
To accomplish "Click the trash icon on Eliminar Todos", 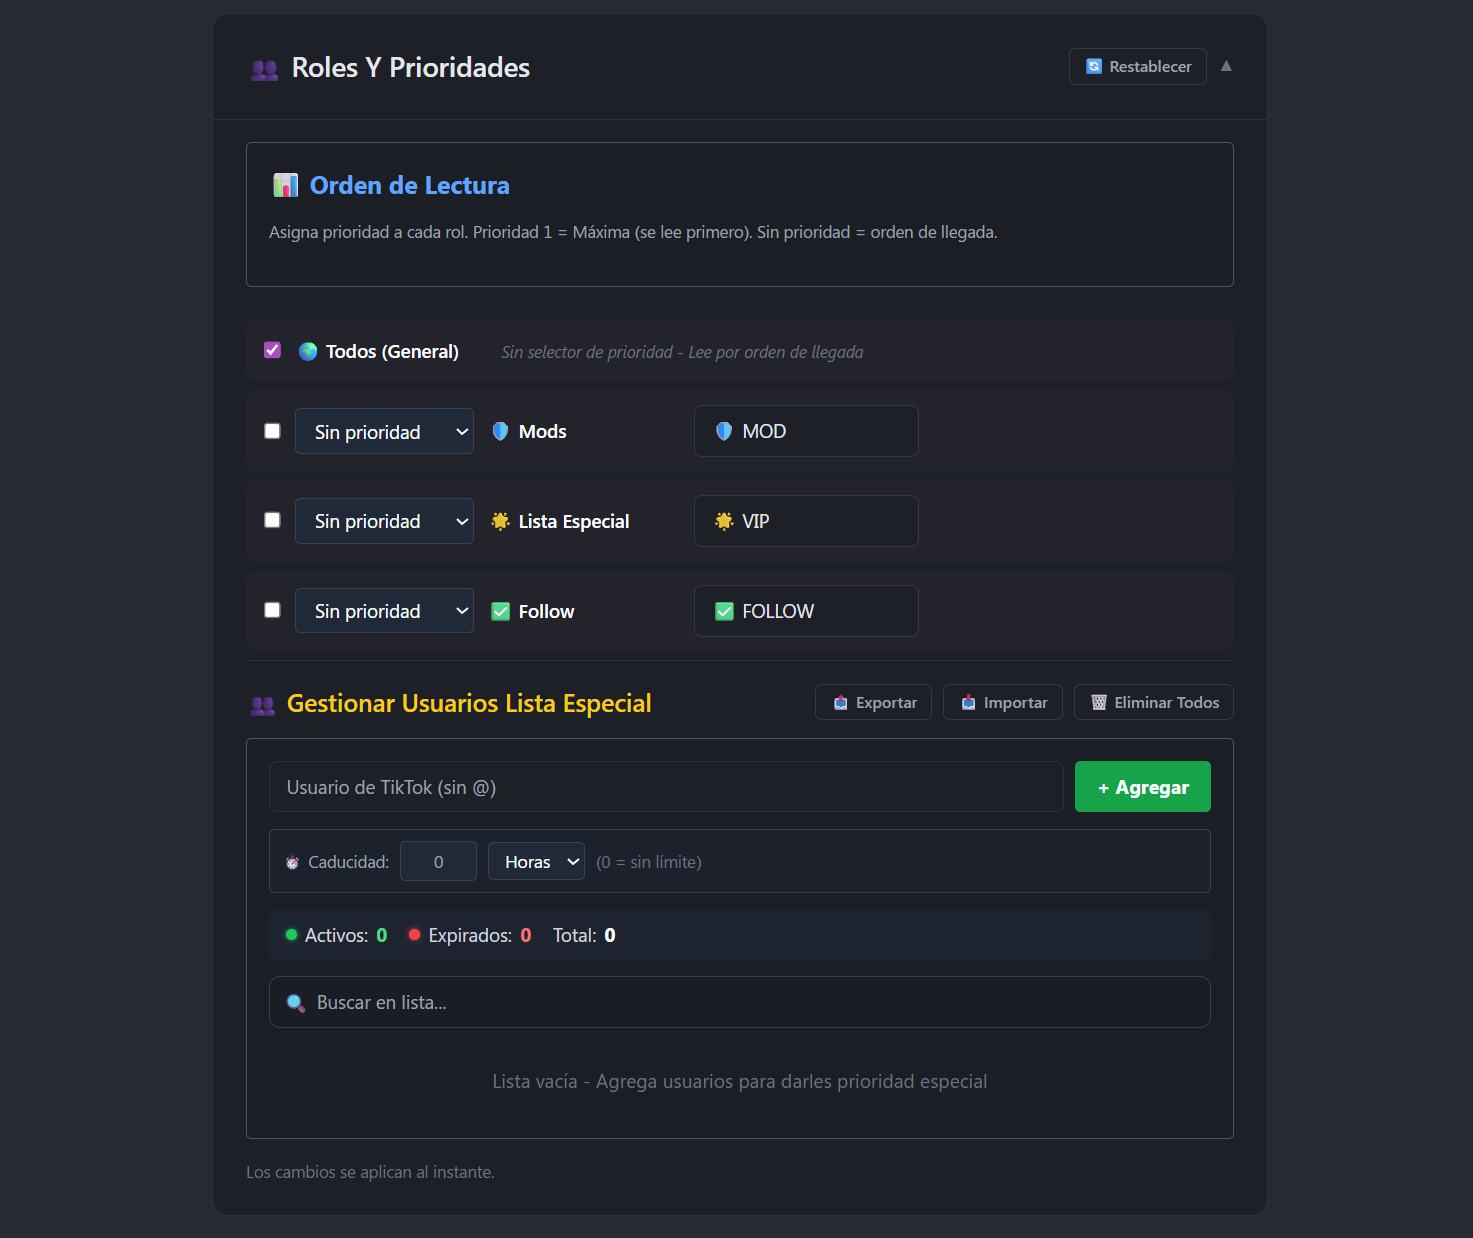I will pos(1100,702).
